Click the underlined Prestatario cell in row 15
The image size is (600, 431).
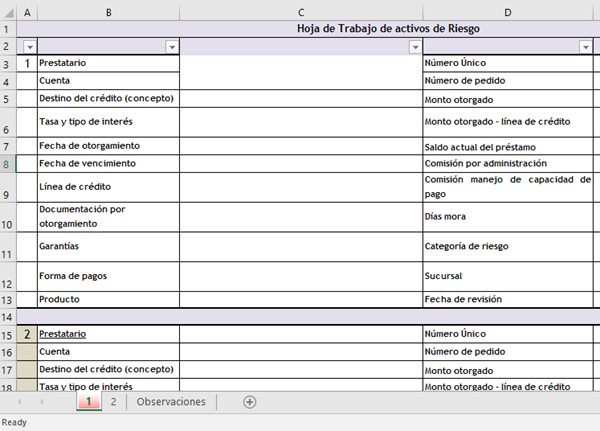coord(62,333)
